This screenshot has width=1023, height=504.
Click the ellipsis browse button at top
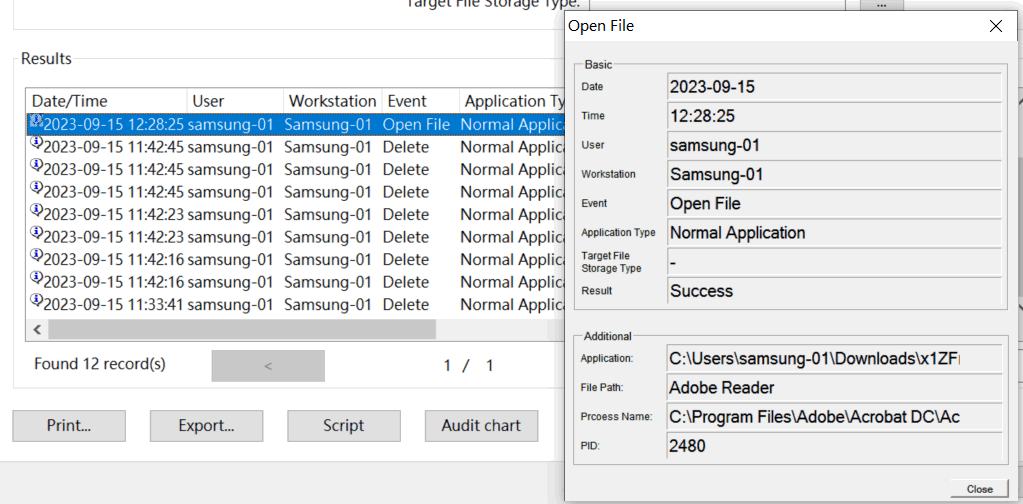tap(884, 5)
